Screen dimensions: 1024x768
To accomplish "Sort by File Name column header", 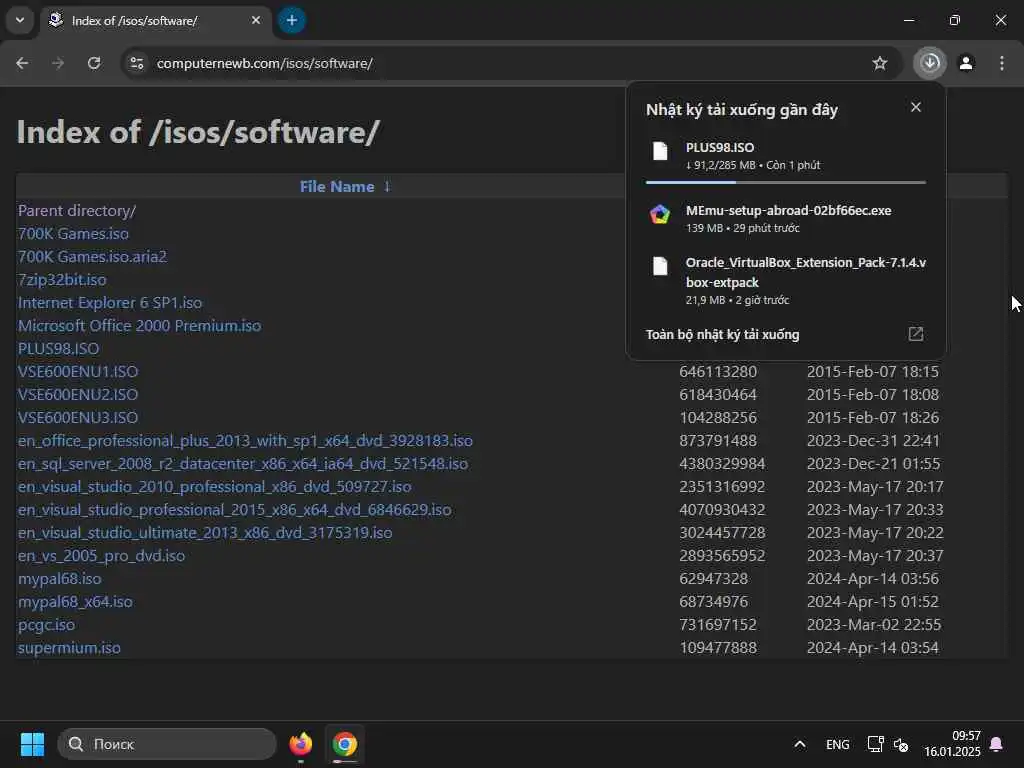I will coord(337,187).
